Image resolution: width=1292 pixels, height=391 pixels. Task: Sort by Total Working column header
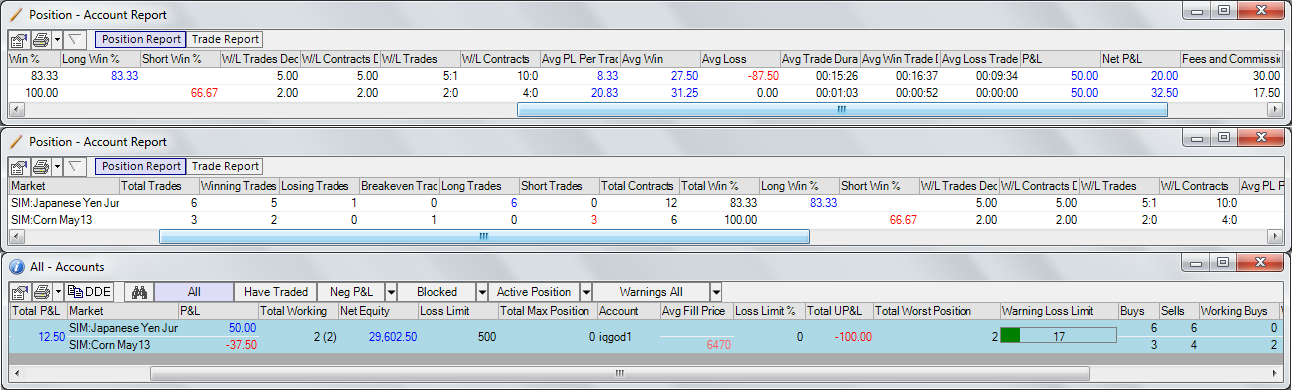pos(298,311)
